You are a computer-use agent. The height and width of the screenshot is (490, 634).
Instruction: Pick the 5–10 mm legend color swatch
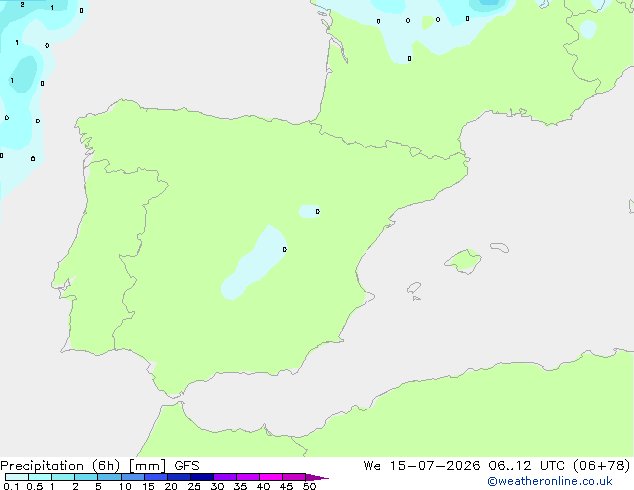pyautogui.click(x=110, y=477)
